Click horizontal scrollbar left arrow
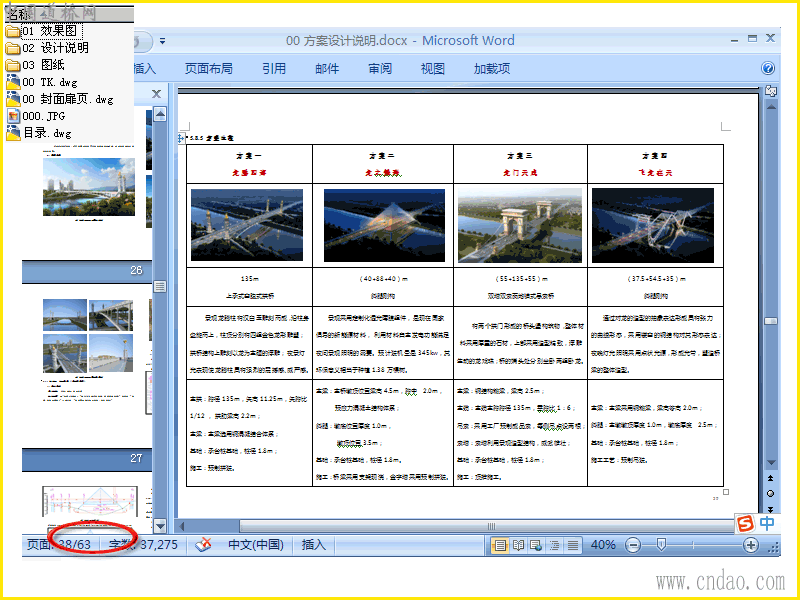 coord(182,526)
